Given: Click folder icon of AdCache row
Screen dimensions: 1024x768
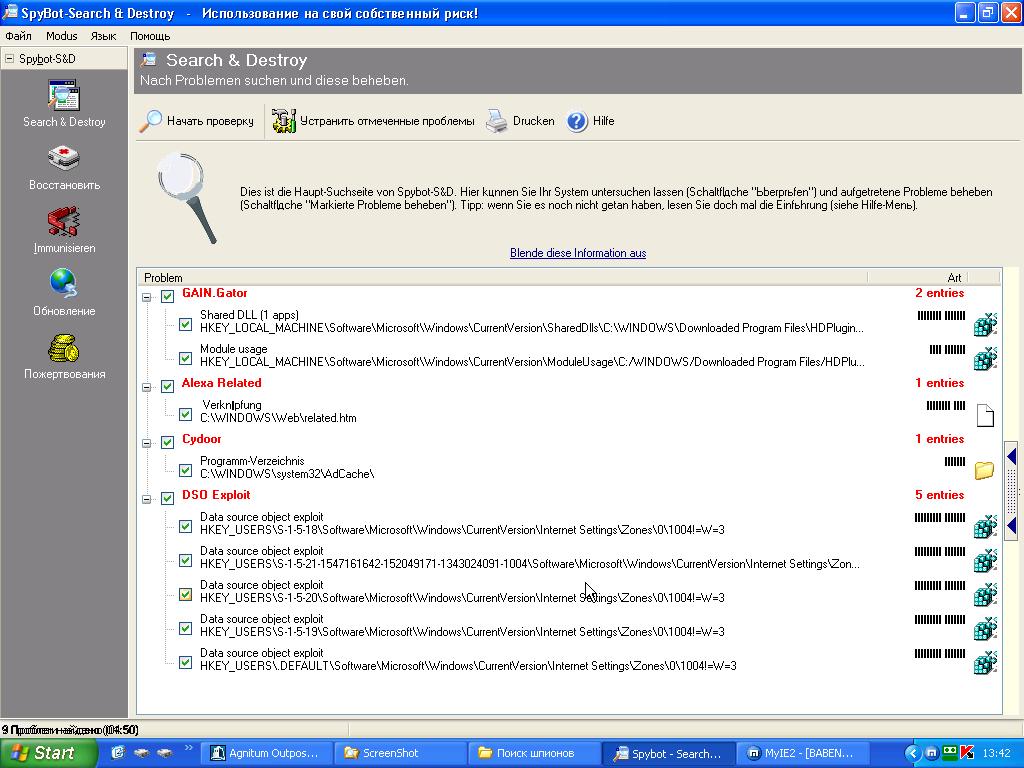Looking at the screenshot, I should coord(985,470).
